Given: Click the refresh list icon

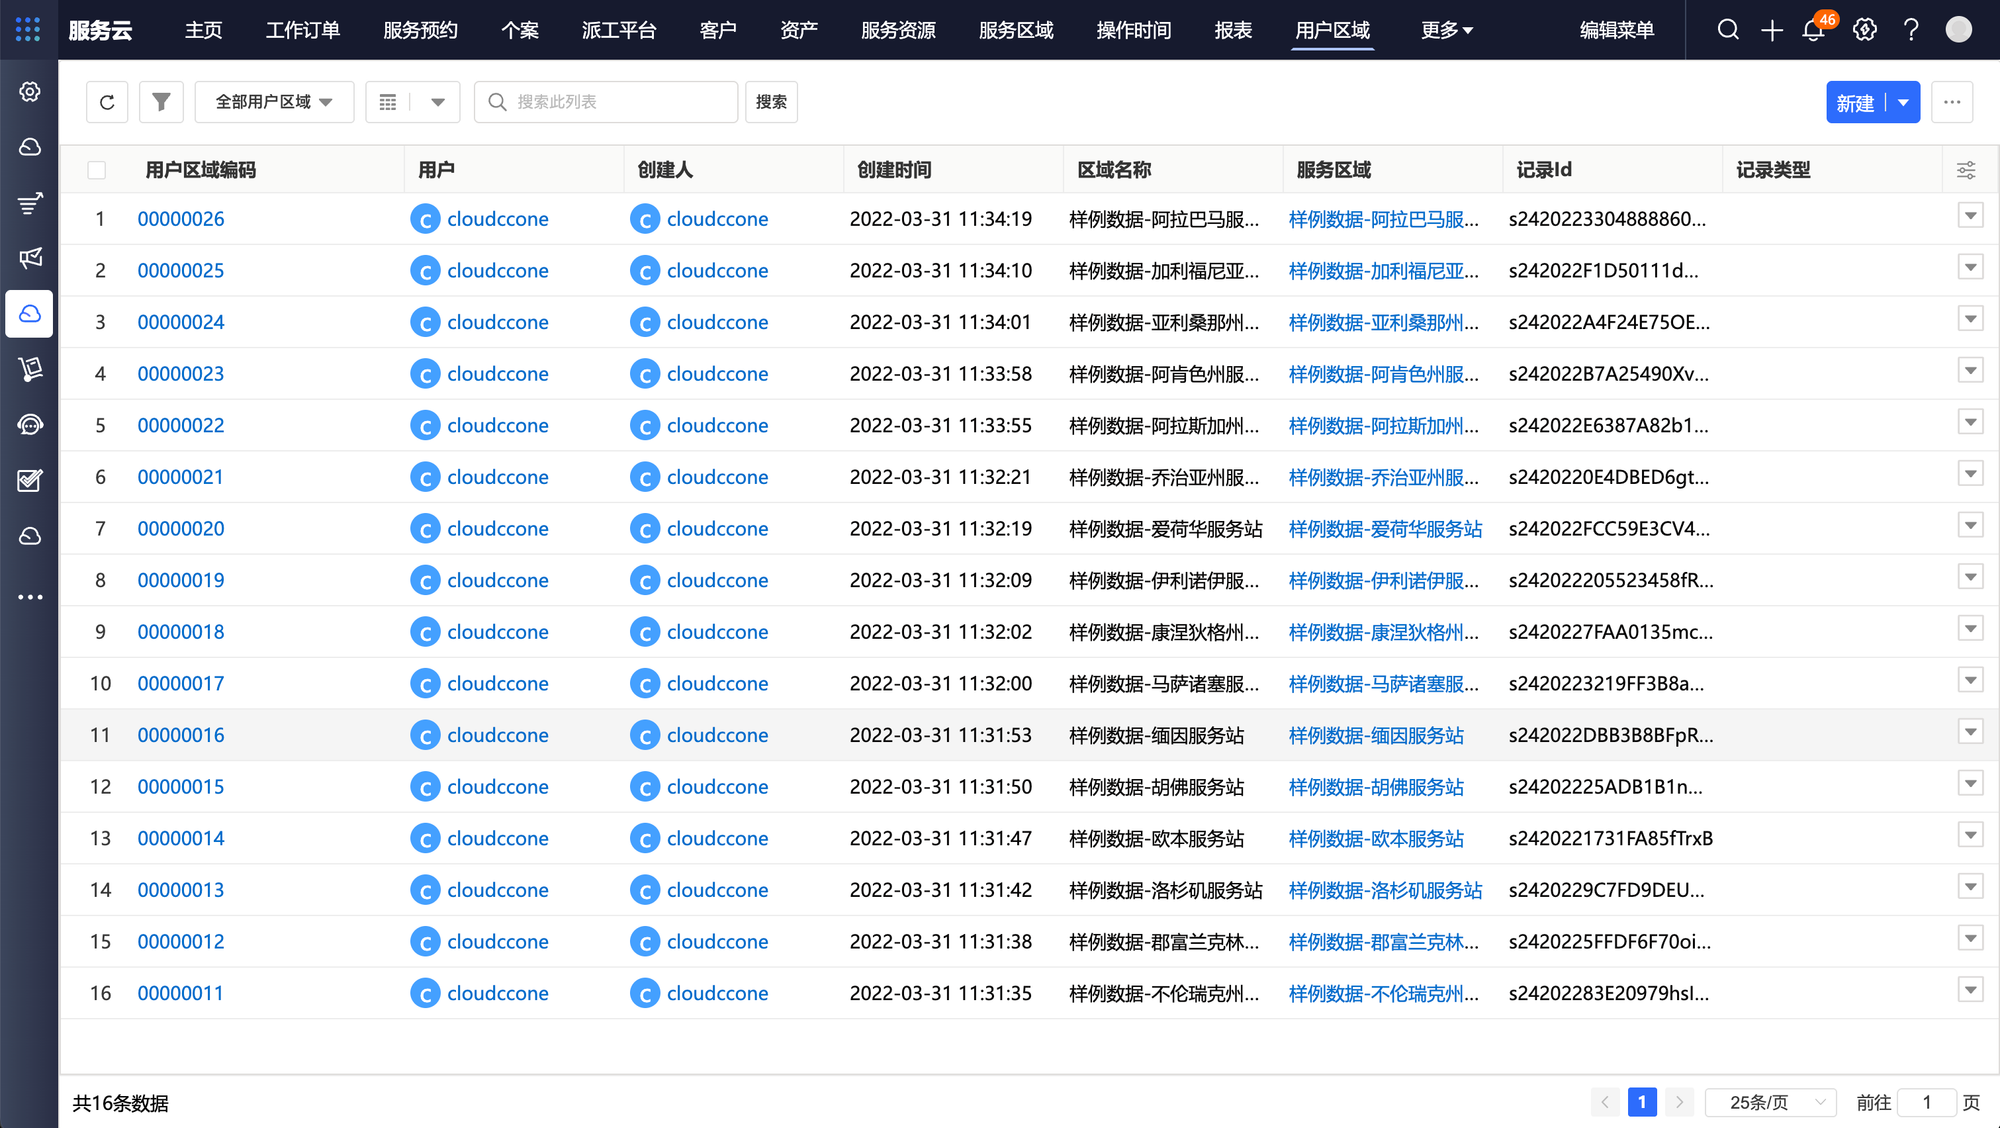Looking at the screenshot, I should (107, 102).
